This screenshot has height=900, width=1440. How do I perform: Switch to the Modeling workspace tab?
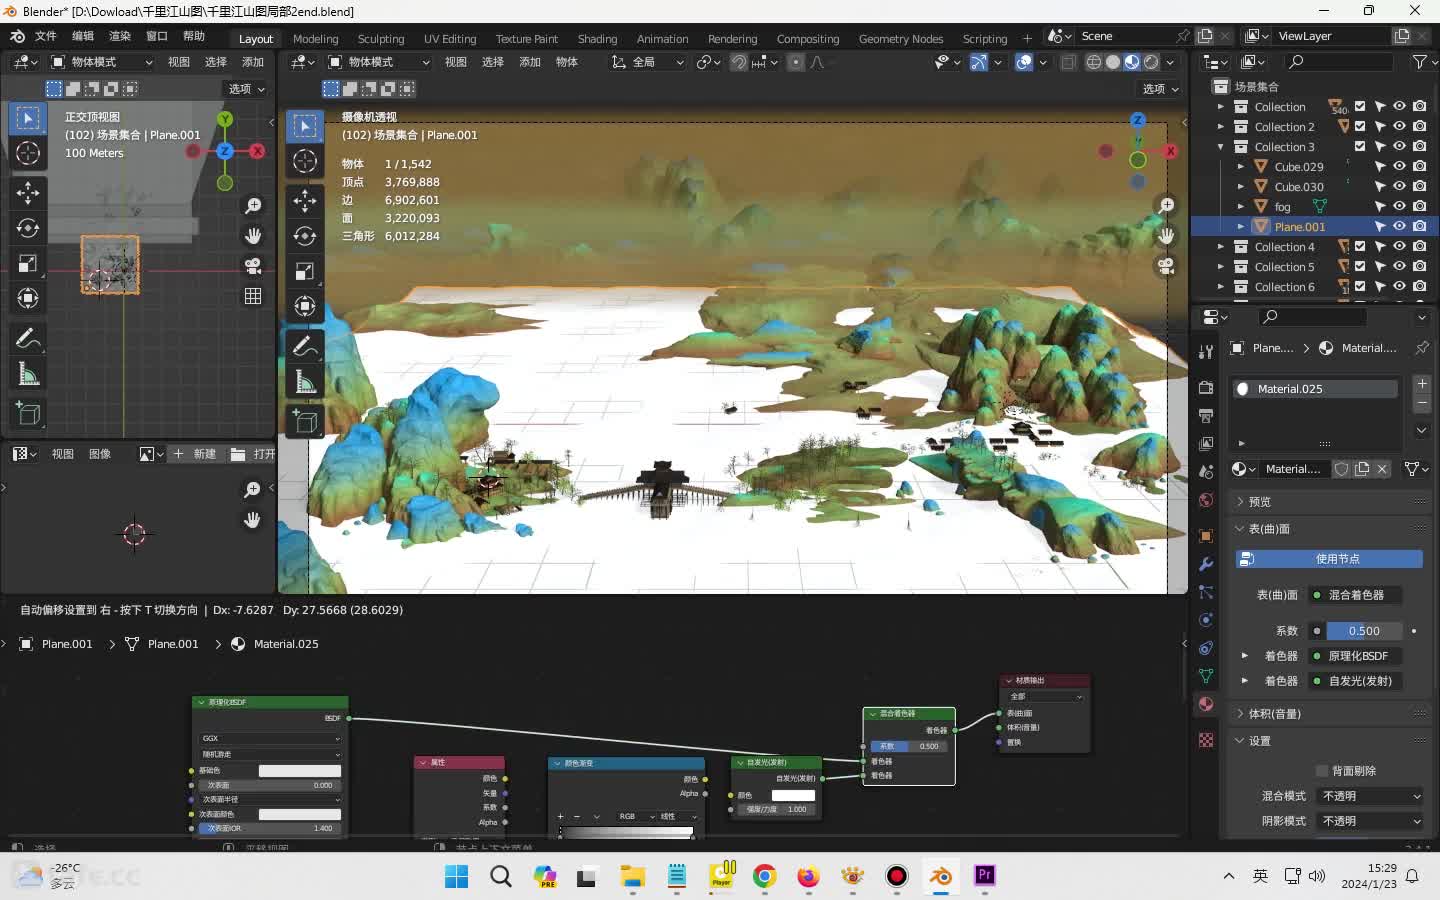click(316, 39)
